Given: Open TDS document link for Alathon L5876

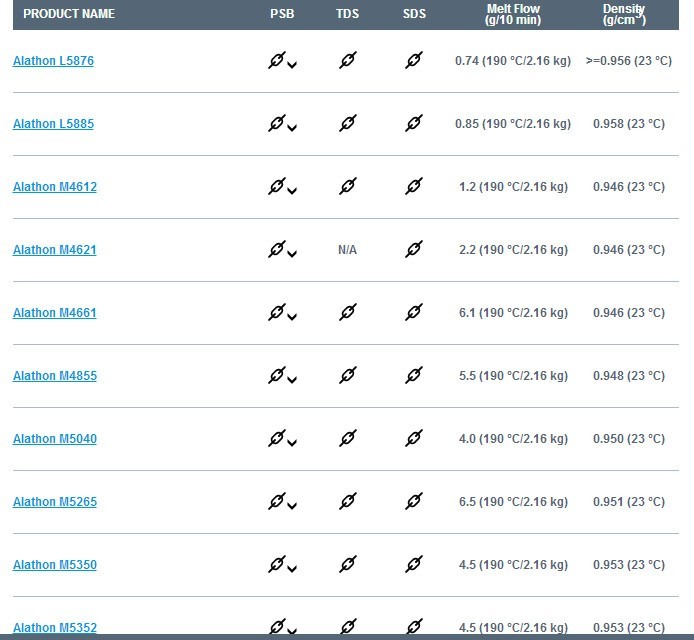Looking at the screenshot, I should pyautogui.click(x=348, y=60).
